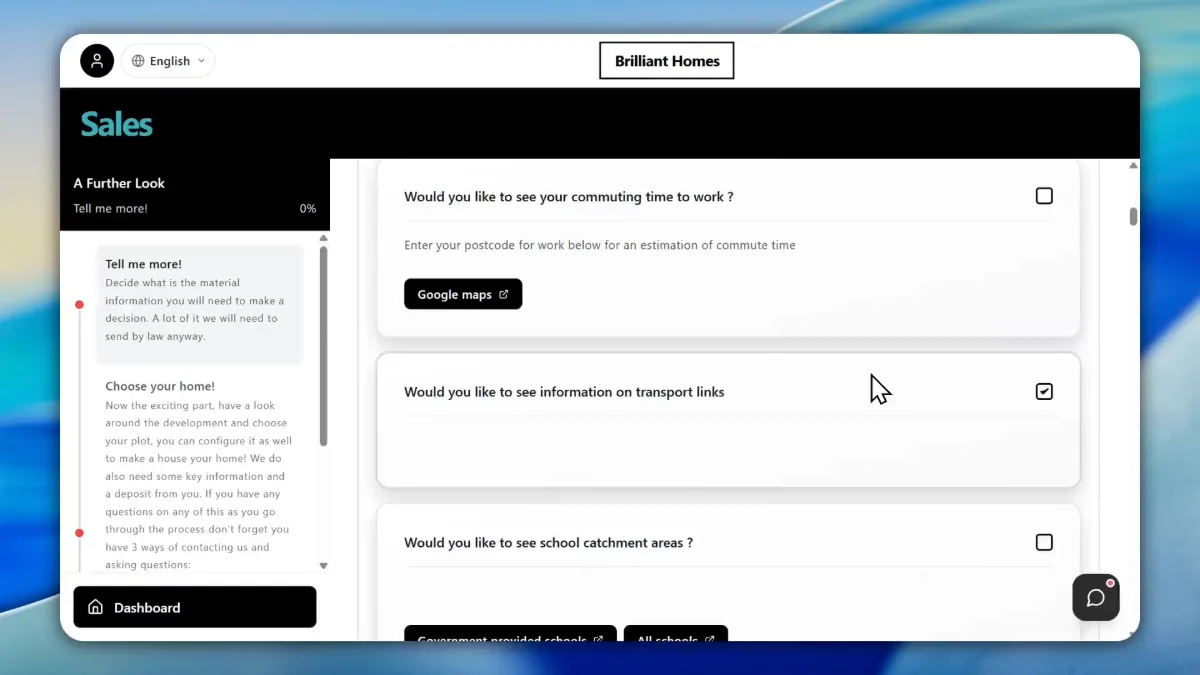Click the sidebar scrollbar down arrow

click(323, 566)
